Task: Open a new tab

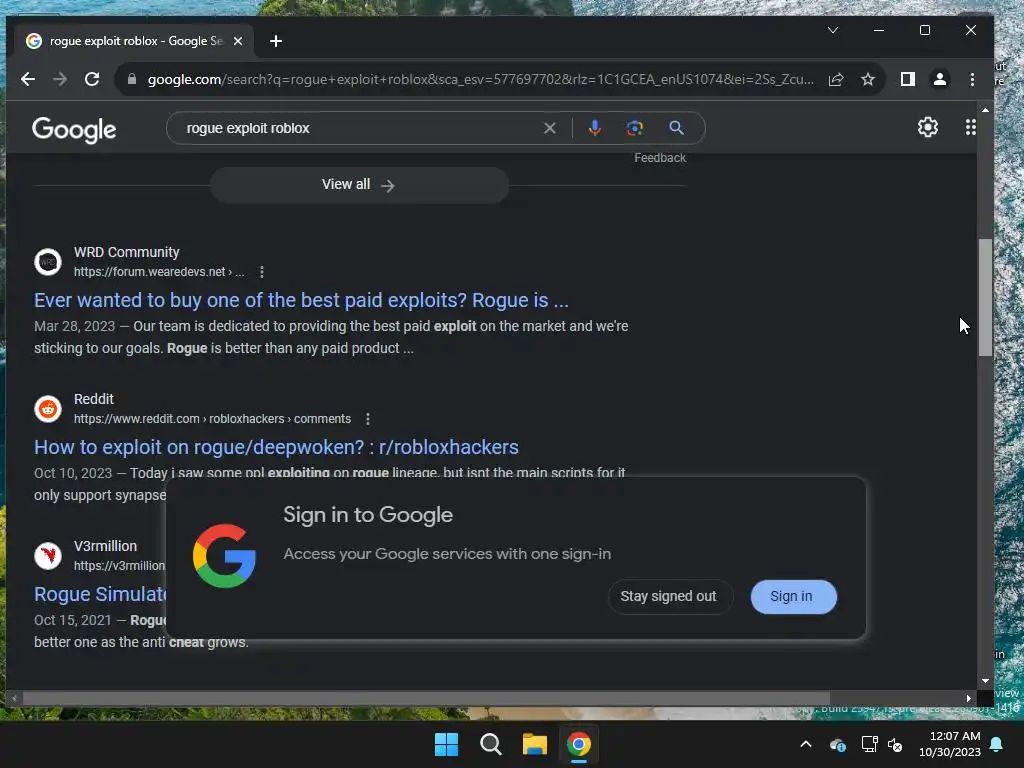Action: tap(276, 41)
